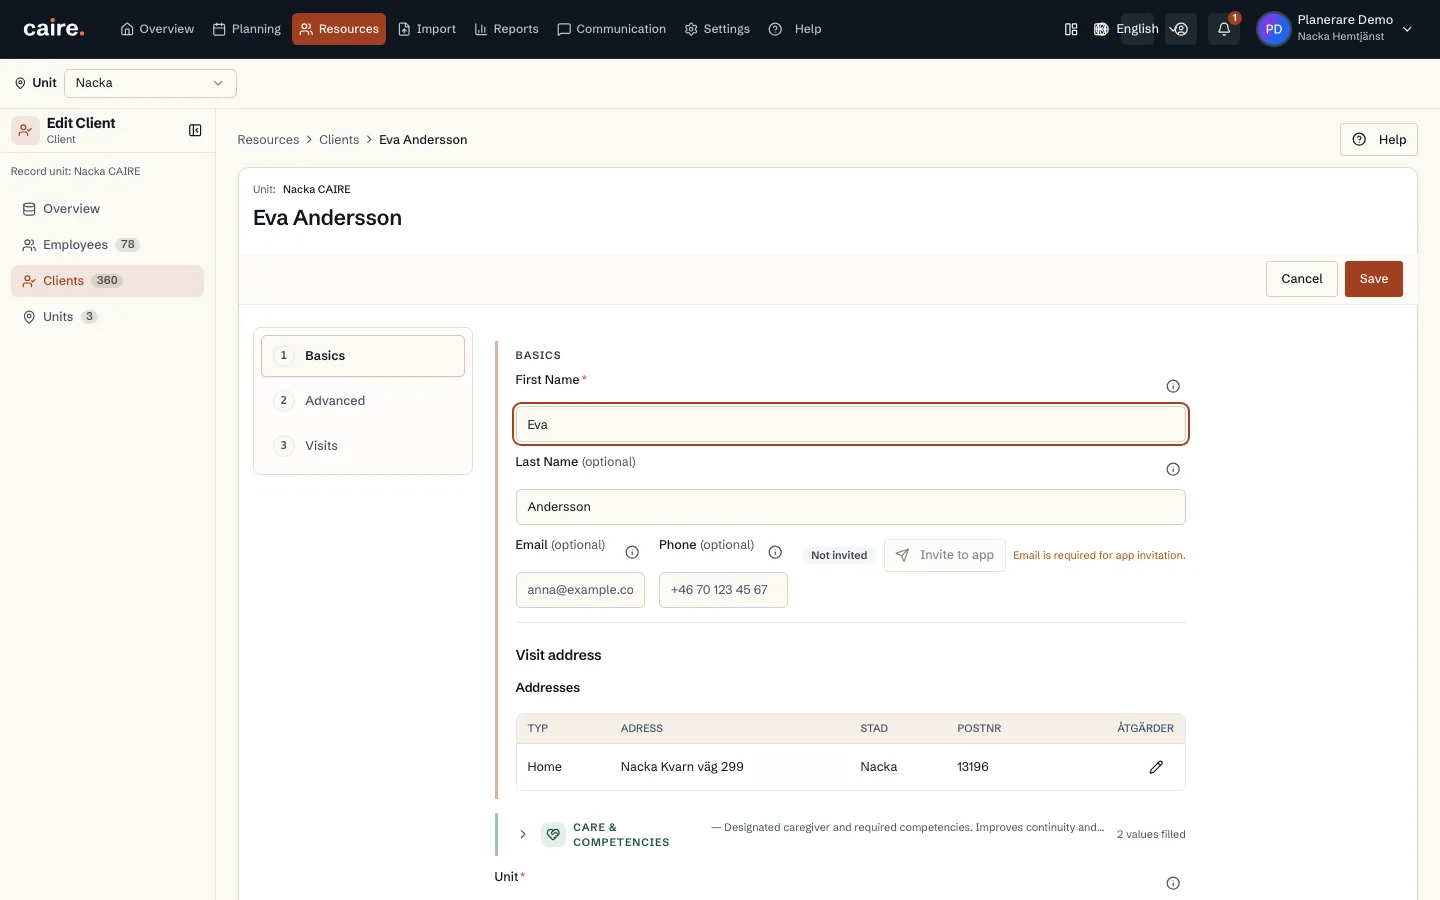Go to Resources via breadcrumb link
The image size is (1440, 900).
coord(268,140)
